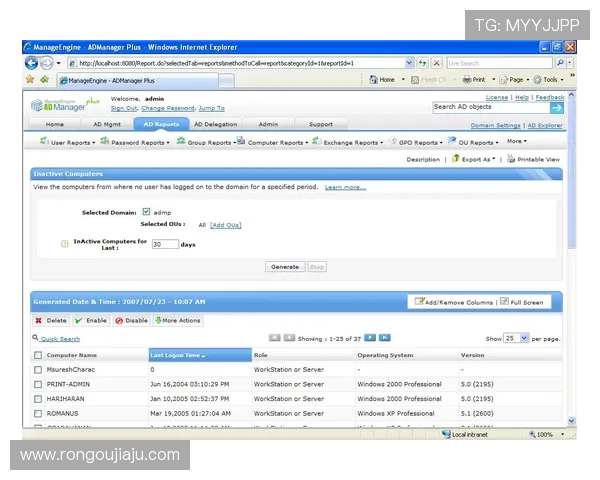The width and height of the screenshot is (600, 480).
Task: Click the Search AD objects go arrow
Action: click(x=557, y=108)
